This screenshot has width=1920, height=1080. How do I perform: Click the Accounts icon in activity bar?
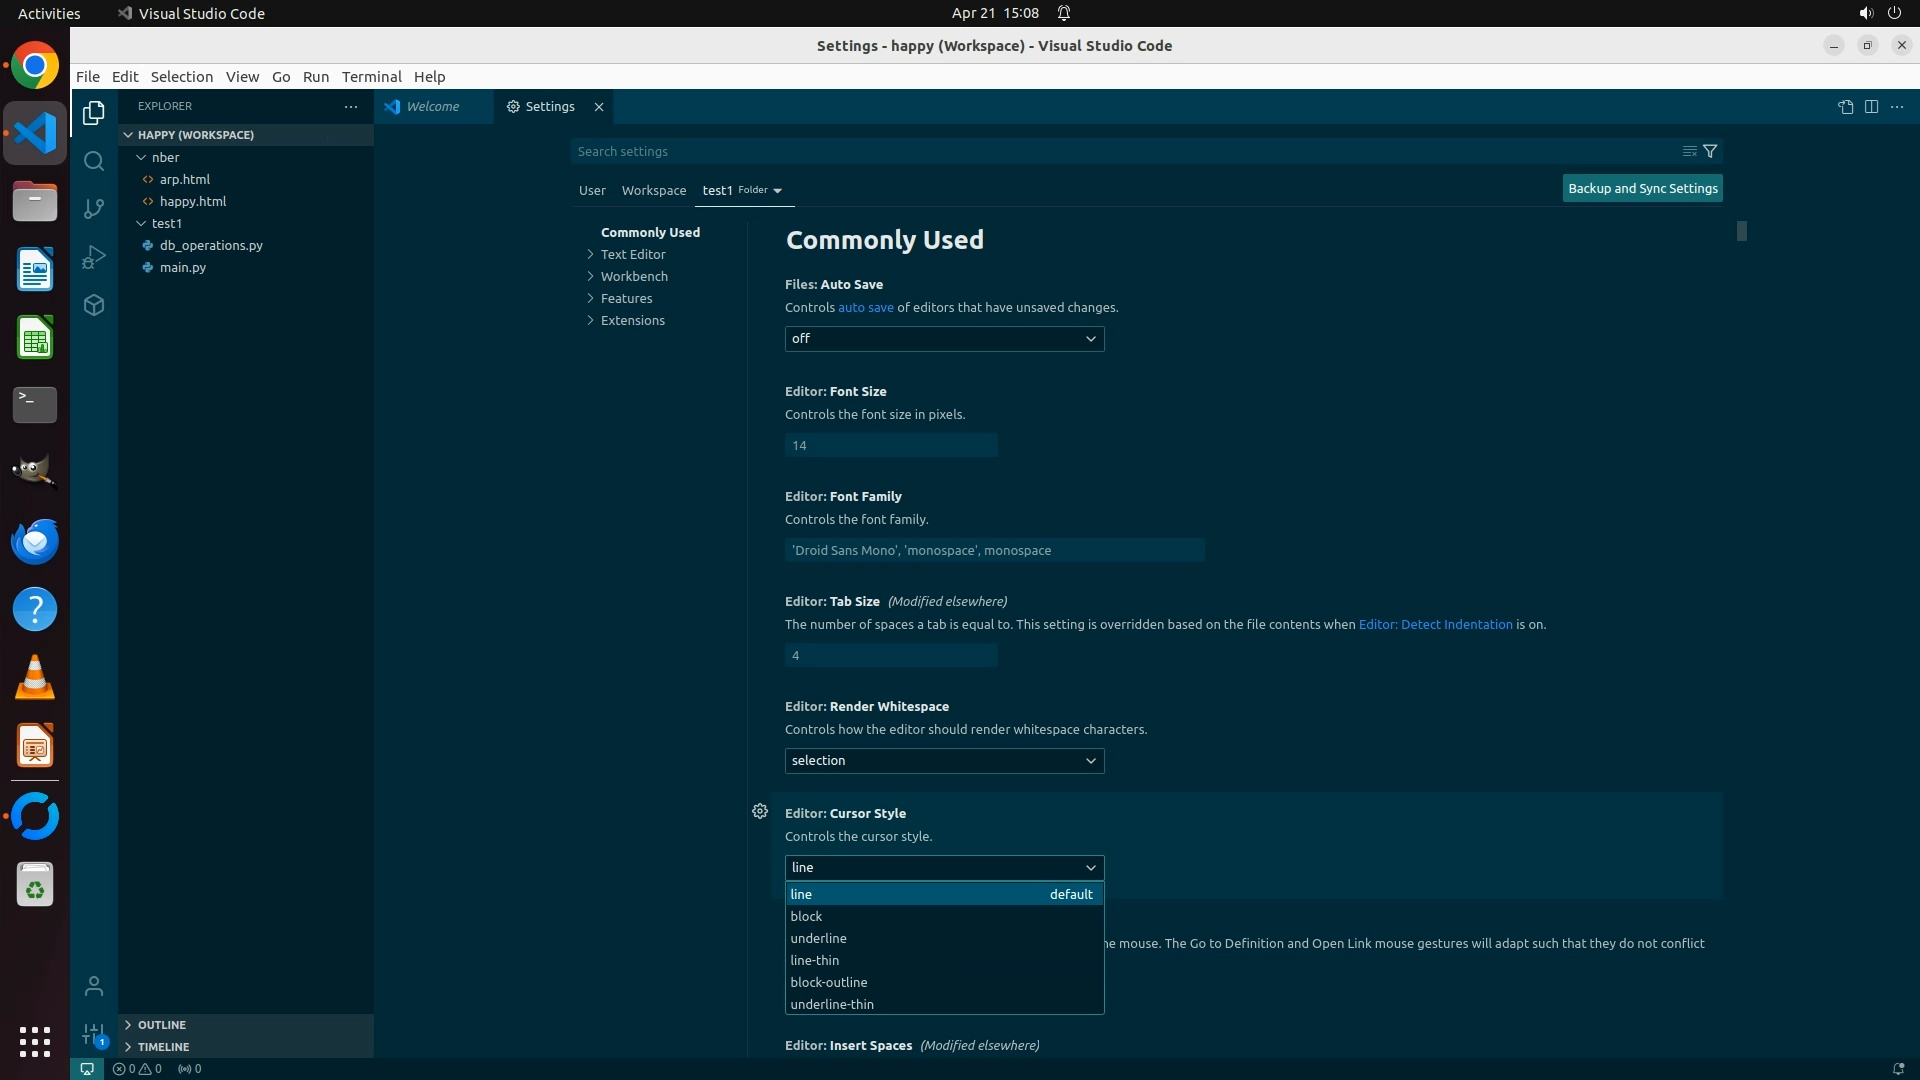pos(94,986)
